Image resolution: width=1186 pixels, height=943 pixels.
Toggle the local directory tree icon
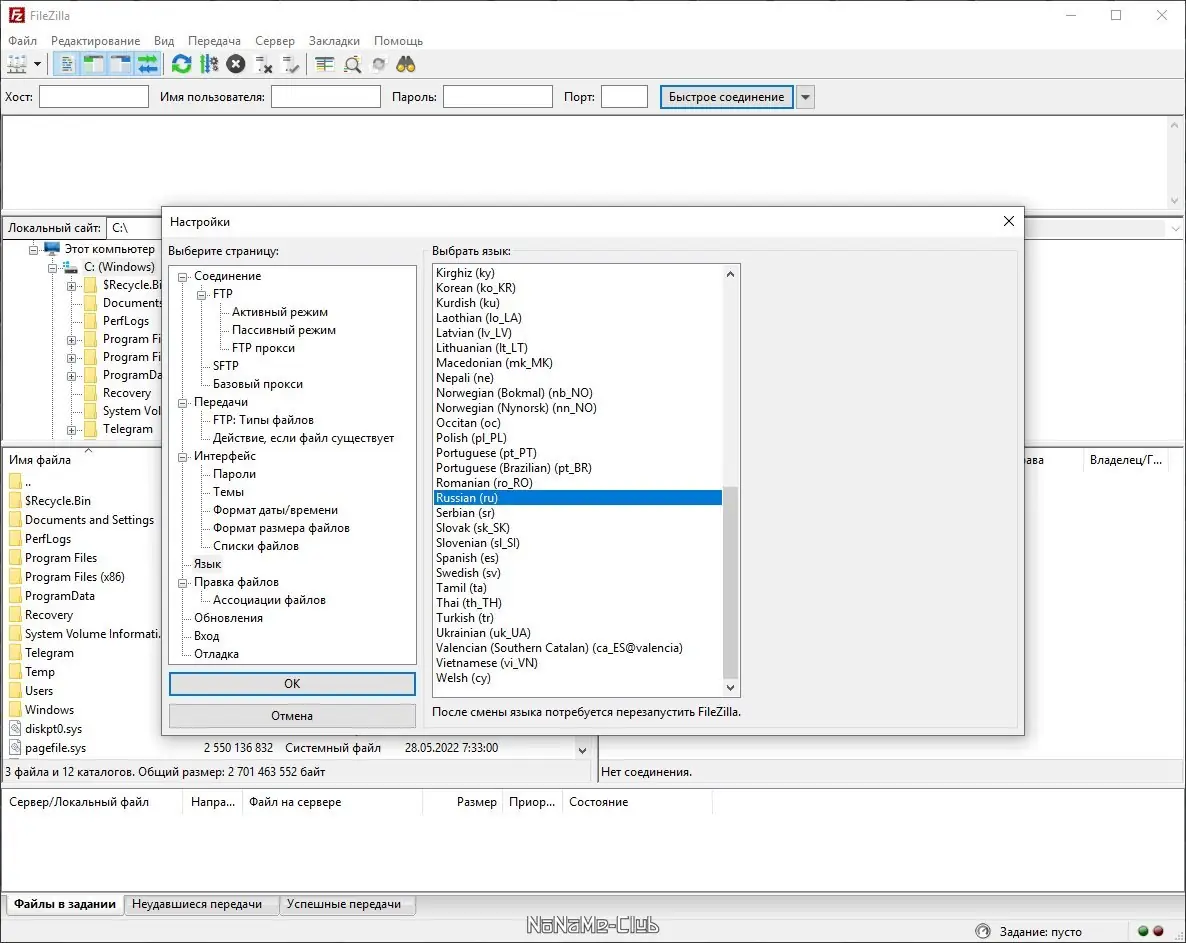pos(94,65)
